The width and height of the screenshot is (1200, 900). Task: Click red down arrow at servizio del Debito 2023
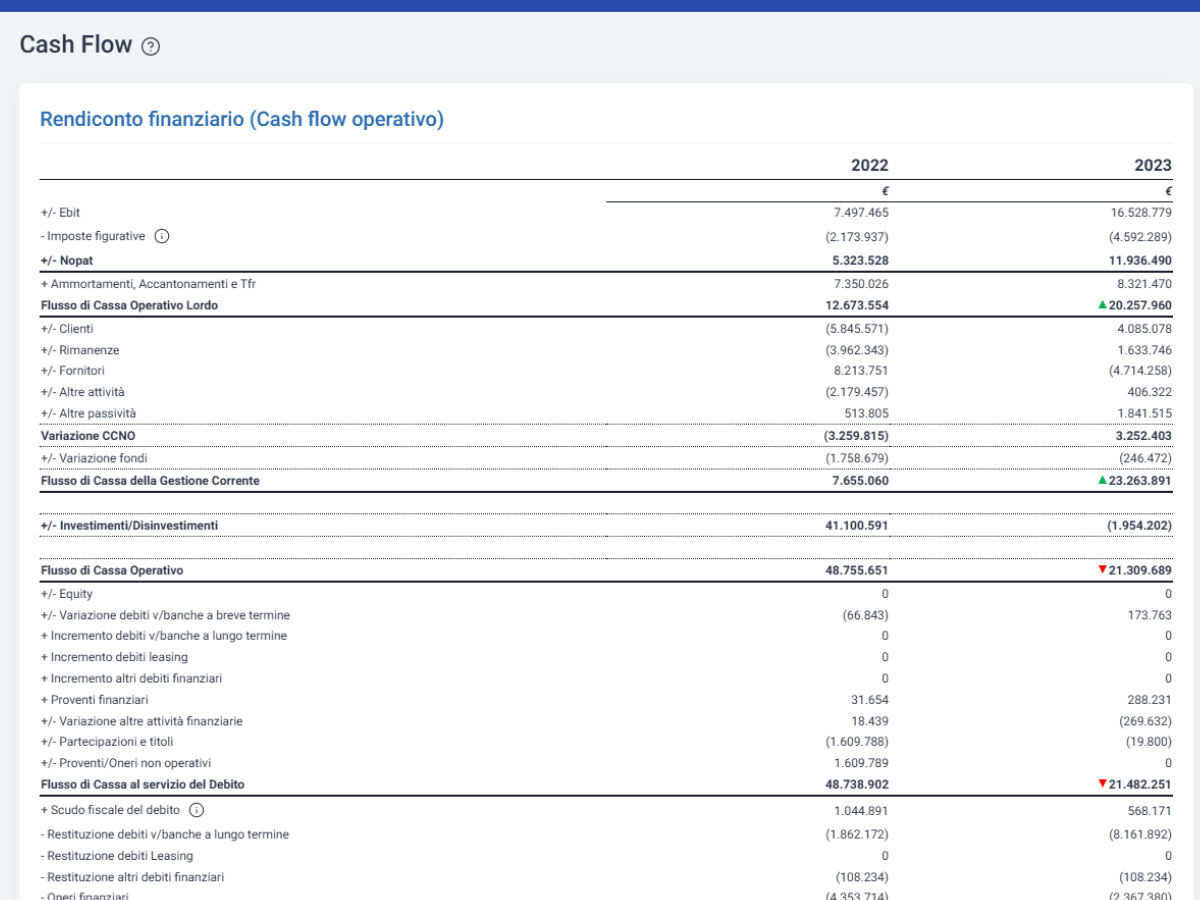click(x=1102, y=784)
